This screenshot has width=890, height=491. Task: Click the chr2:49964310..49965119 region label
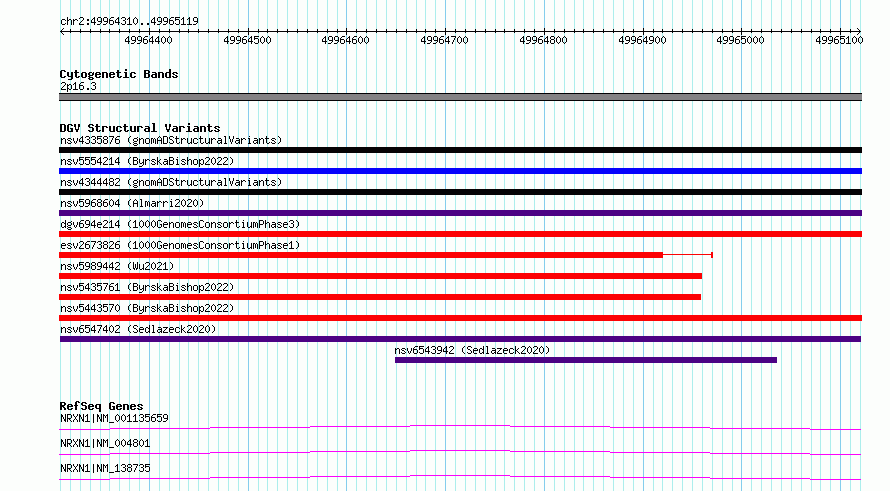129,21
